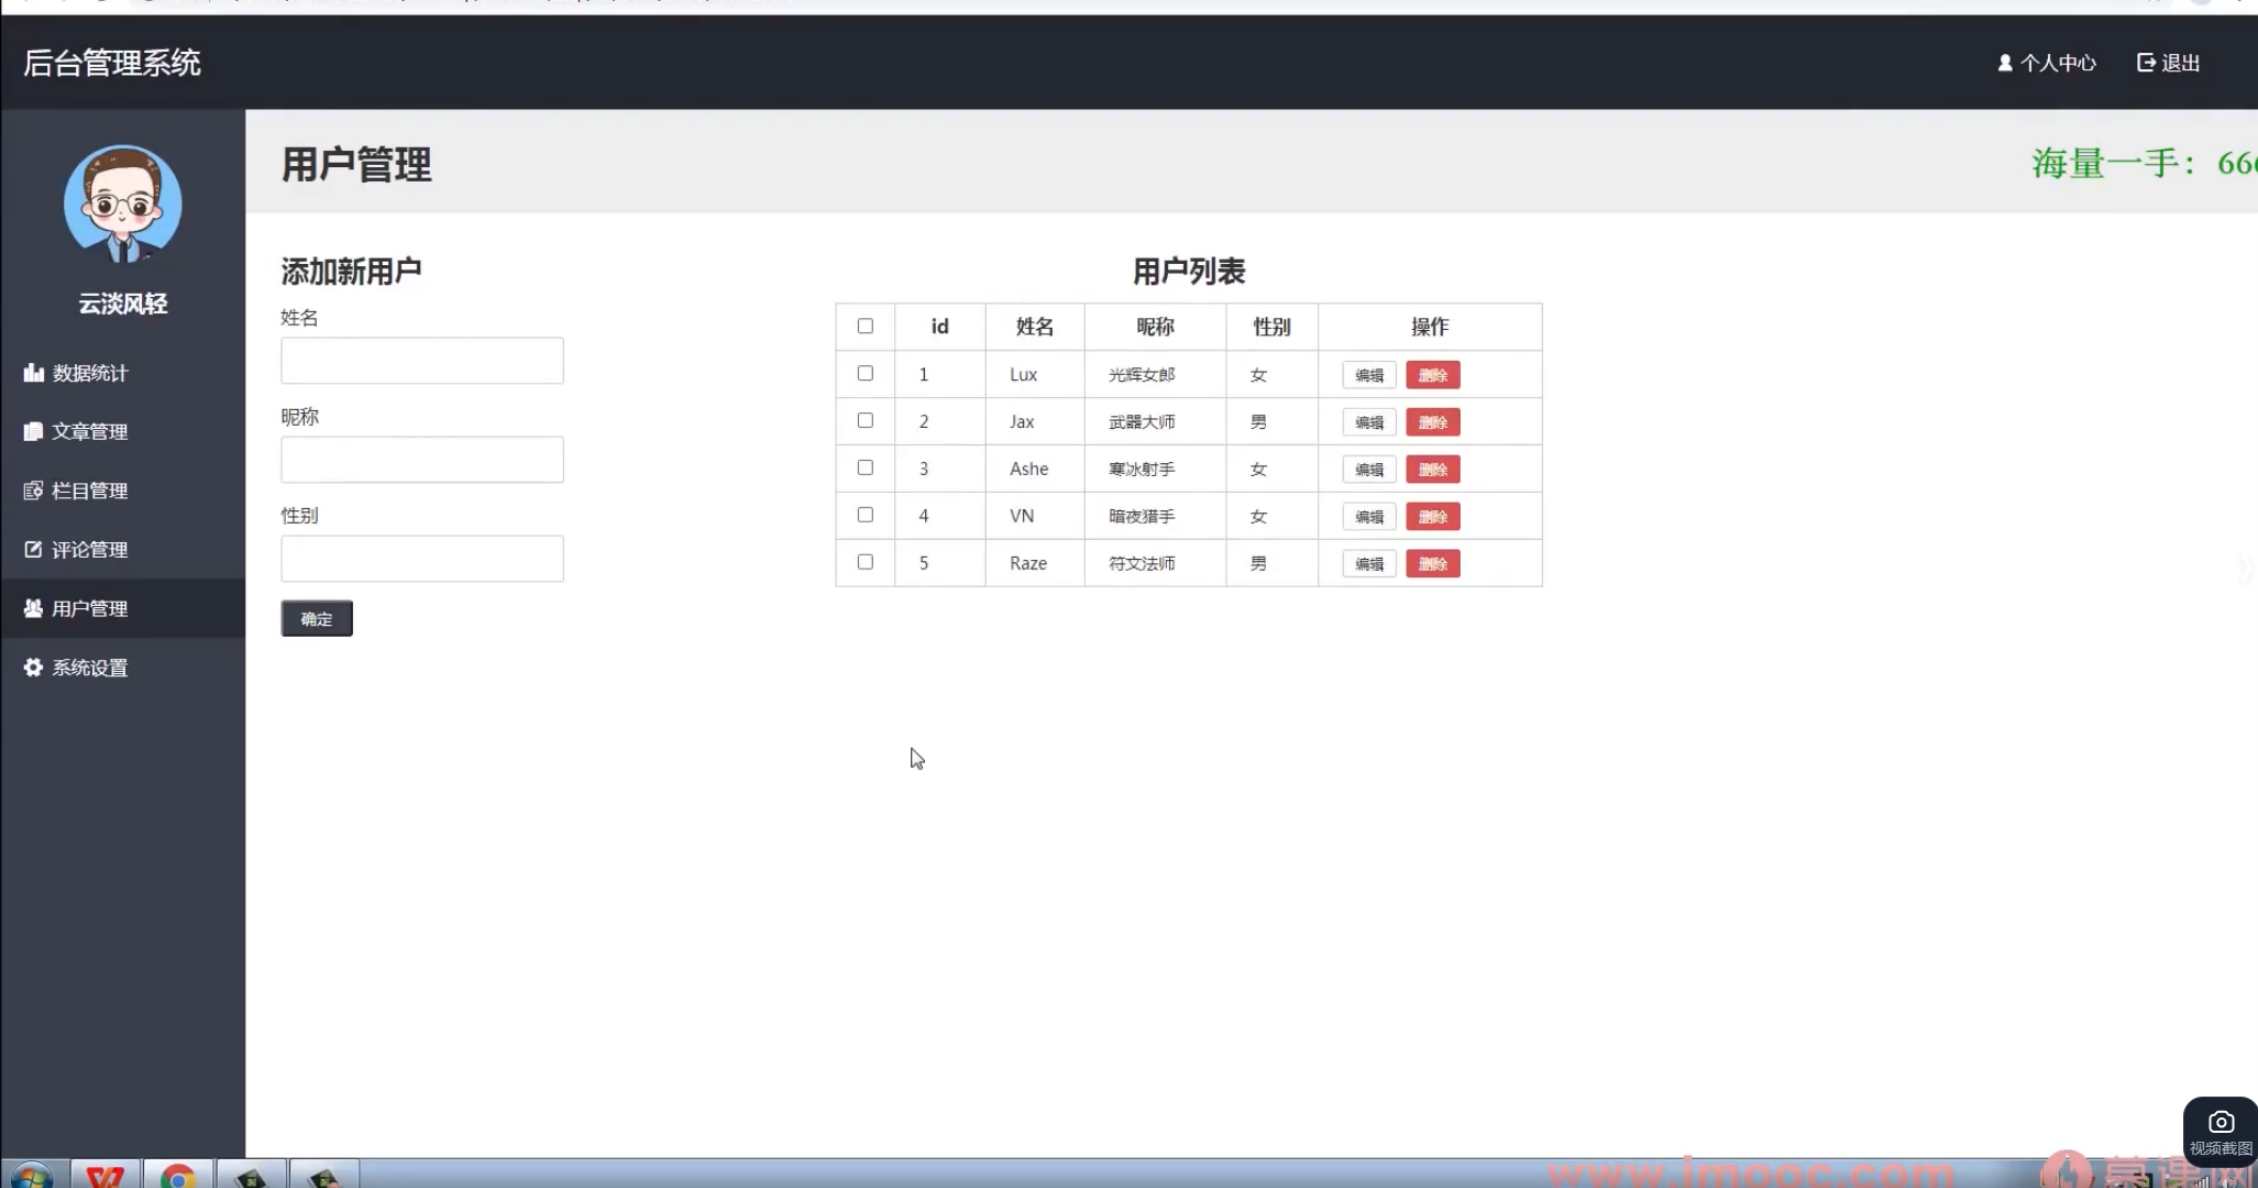
Task: Click the users icon beside 用户管理
Action: coord(33,608)
